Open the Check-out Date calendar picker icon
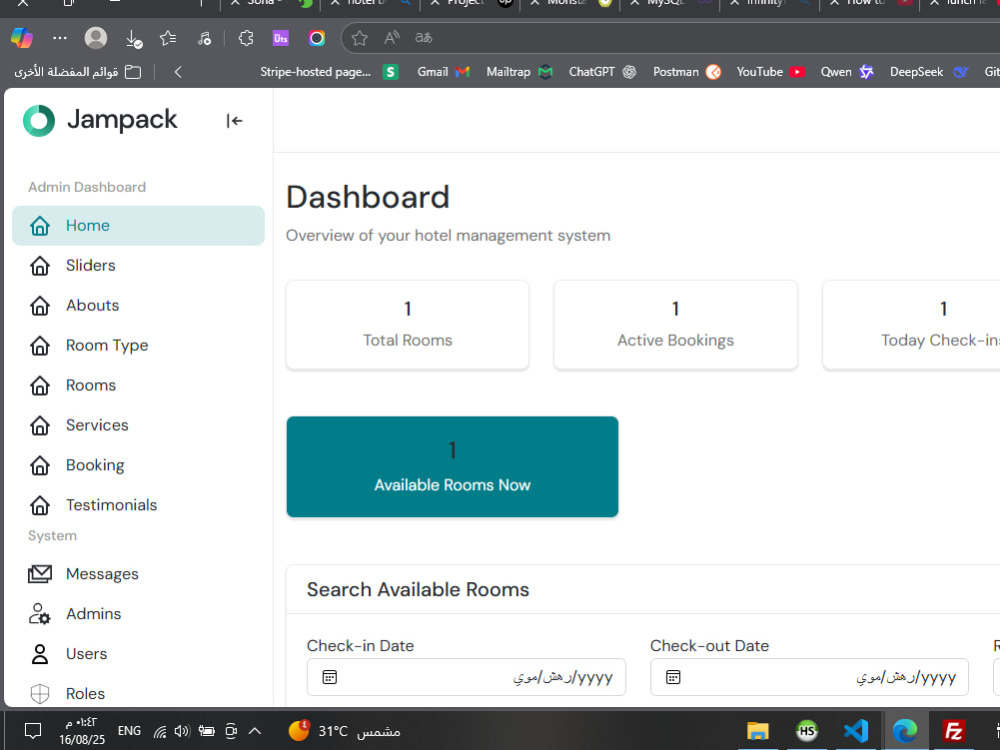The width and height of the screenshot is (1000, 750). click(x=673, y=677)
